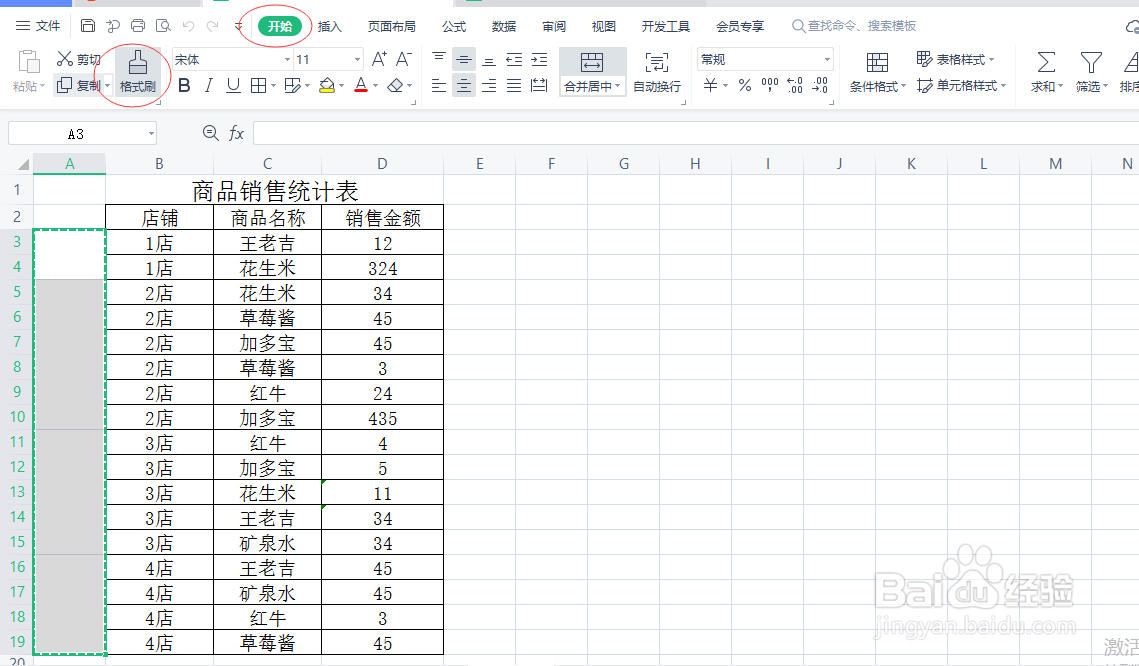Click the Print icon in quick access toolbar

click(138, 26)
